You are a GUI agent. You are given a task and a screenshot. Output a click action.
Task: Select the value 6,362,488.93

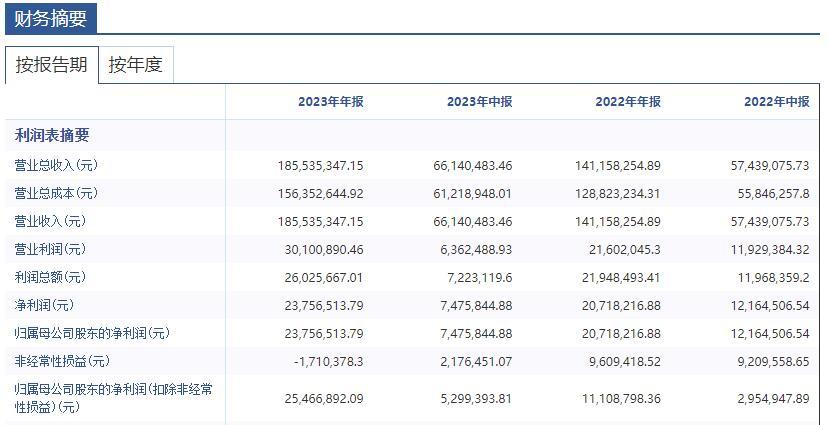click(476, 250)
